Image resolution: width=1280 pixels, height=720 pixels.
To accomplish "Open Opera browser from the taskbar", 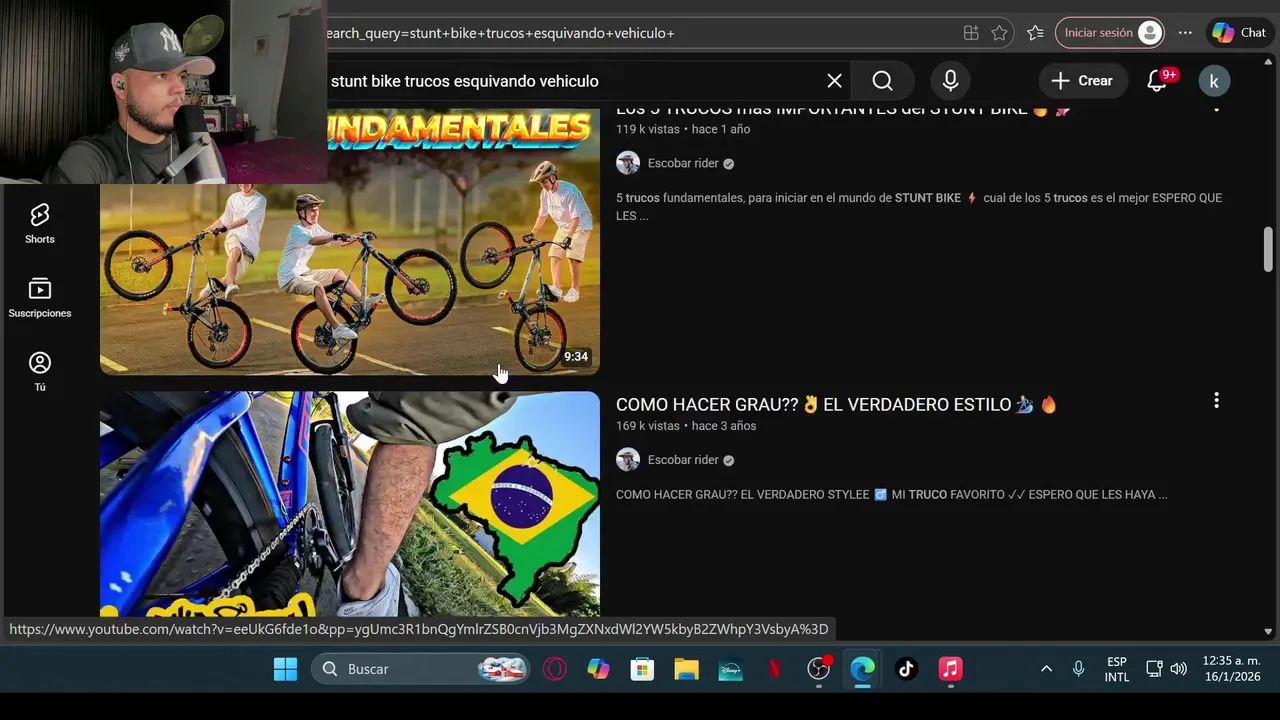I will tap(554, 669).
